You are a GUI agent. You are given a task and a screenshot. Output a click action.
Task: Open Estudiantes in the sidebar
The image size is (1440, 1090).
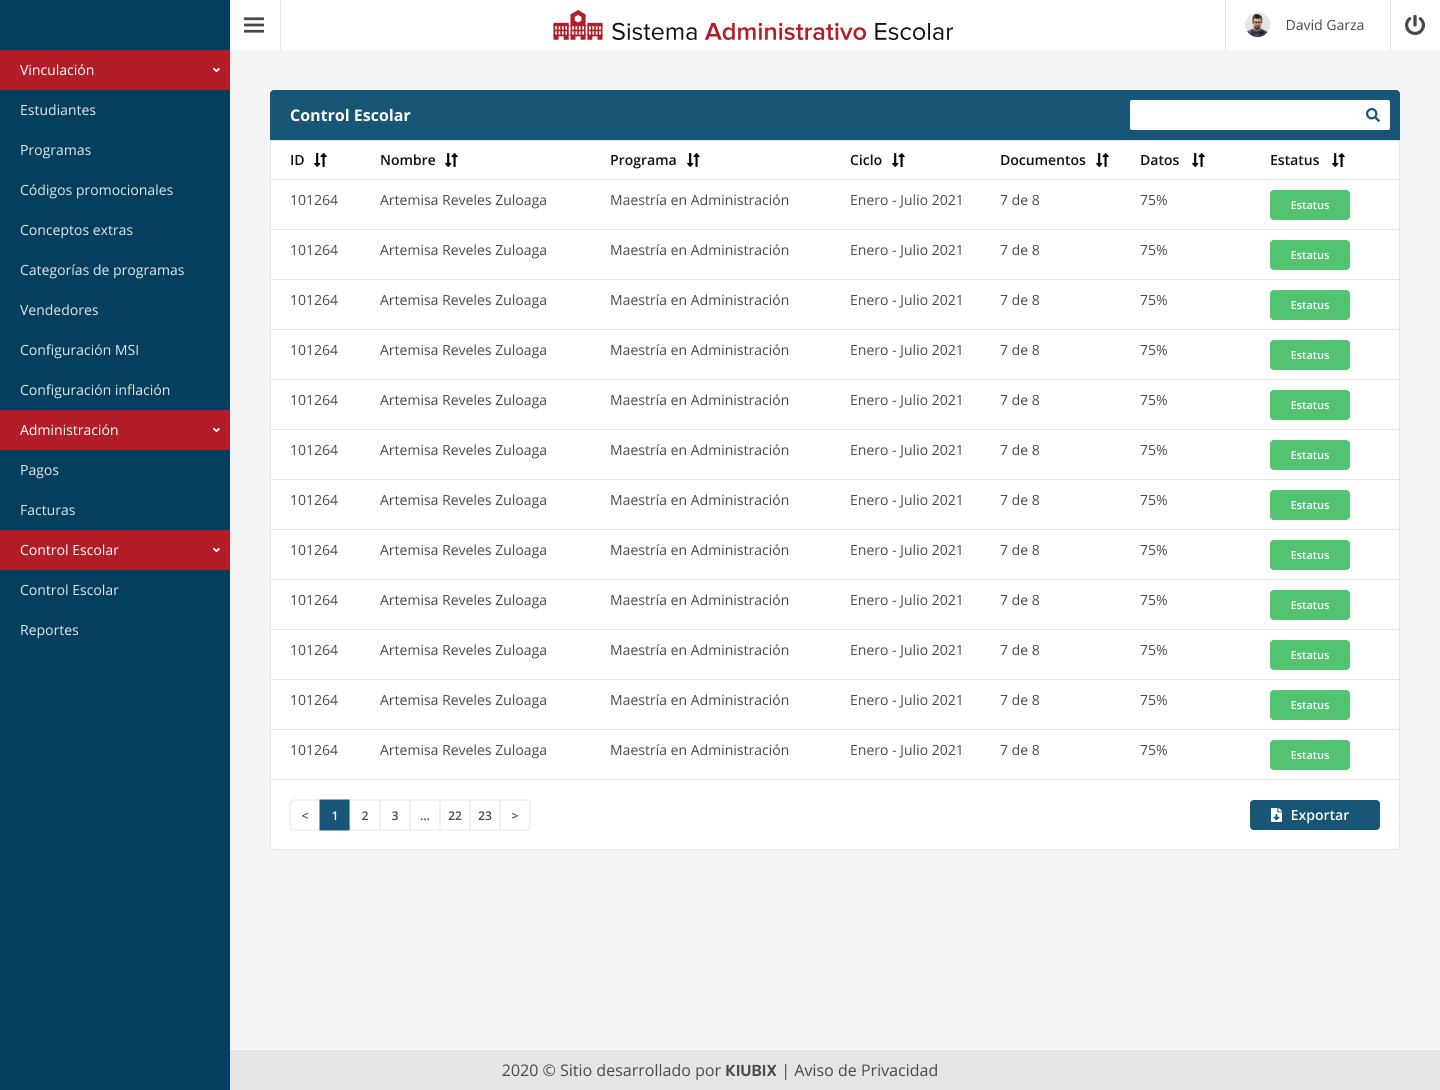pos(58,110)
